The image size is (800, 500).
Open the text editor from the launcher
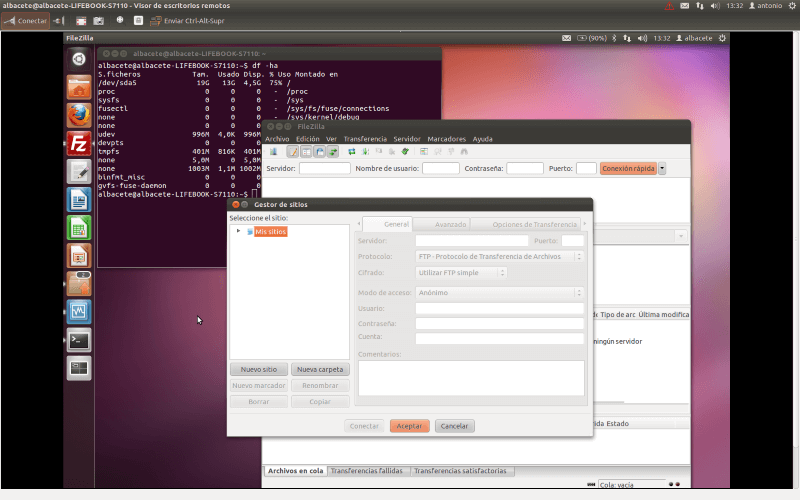[79, 172]
